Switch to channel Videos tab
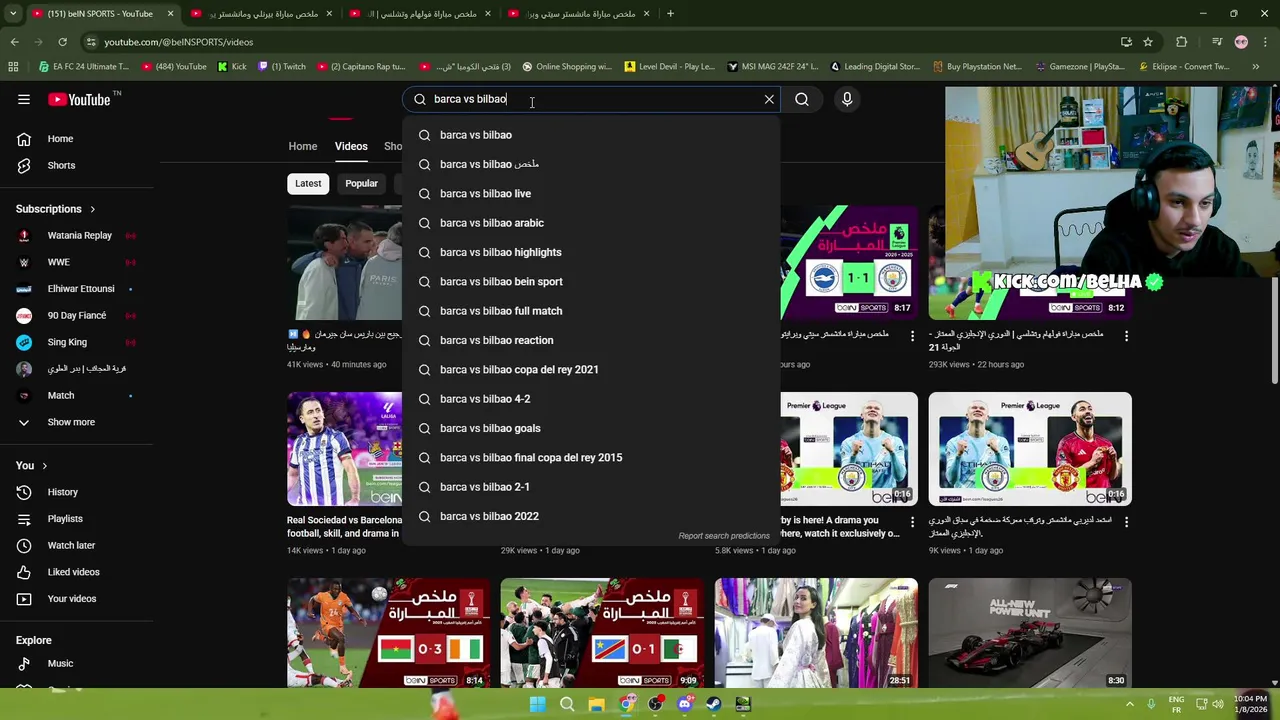1280x720 pixels. (351, 146)
